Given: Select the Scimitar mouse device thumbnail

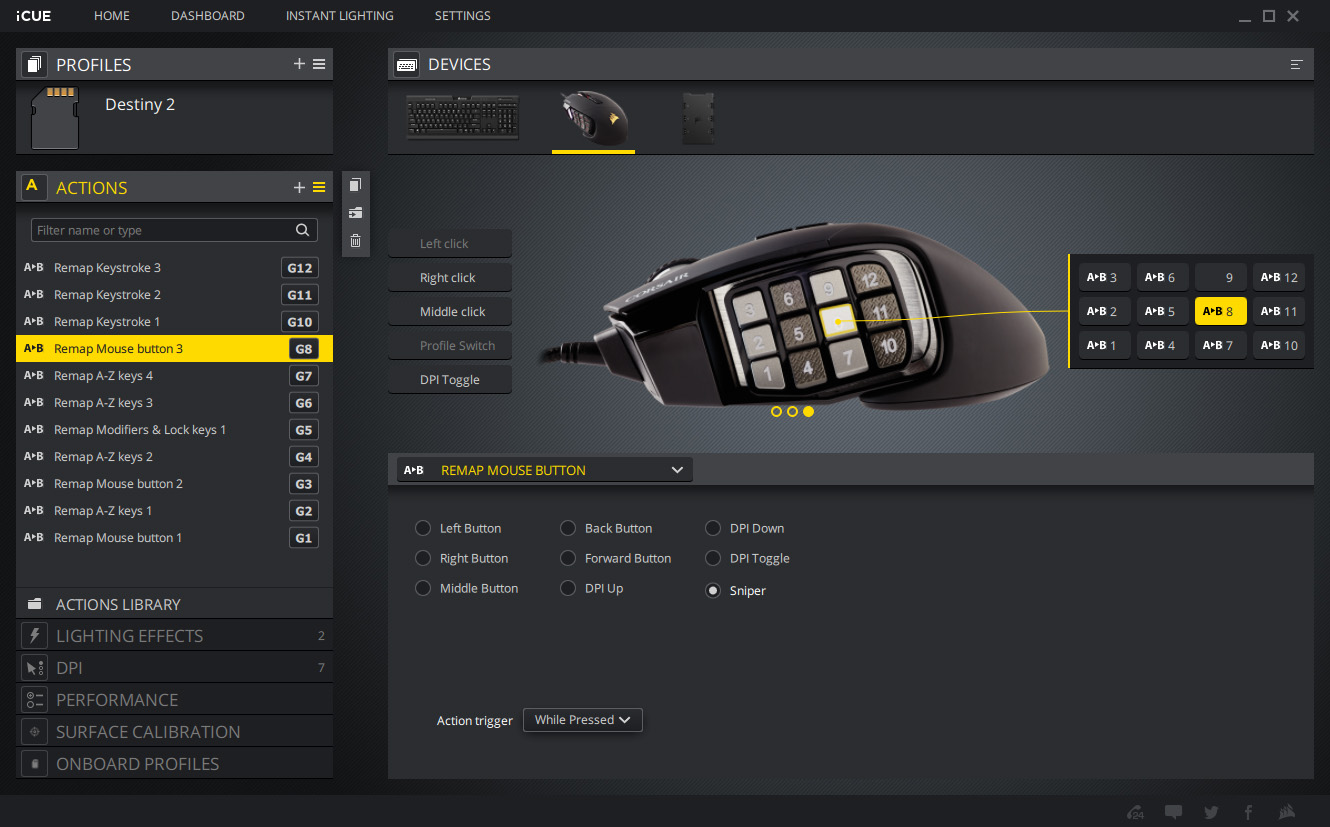Looking at the screenshot, I should 593,118.
